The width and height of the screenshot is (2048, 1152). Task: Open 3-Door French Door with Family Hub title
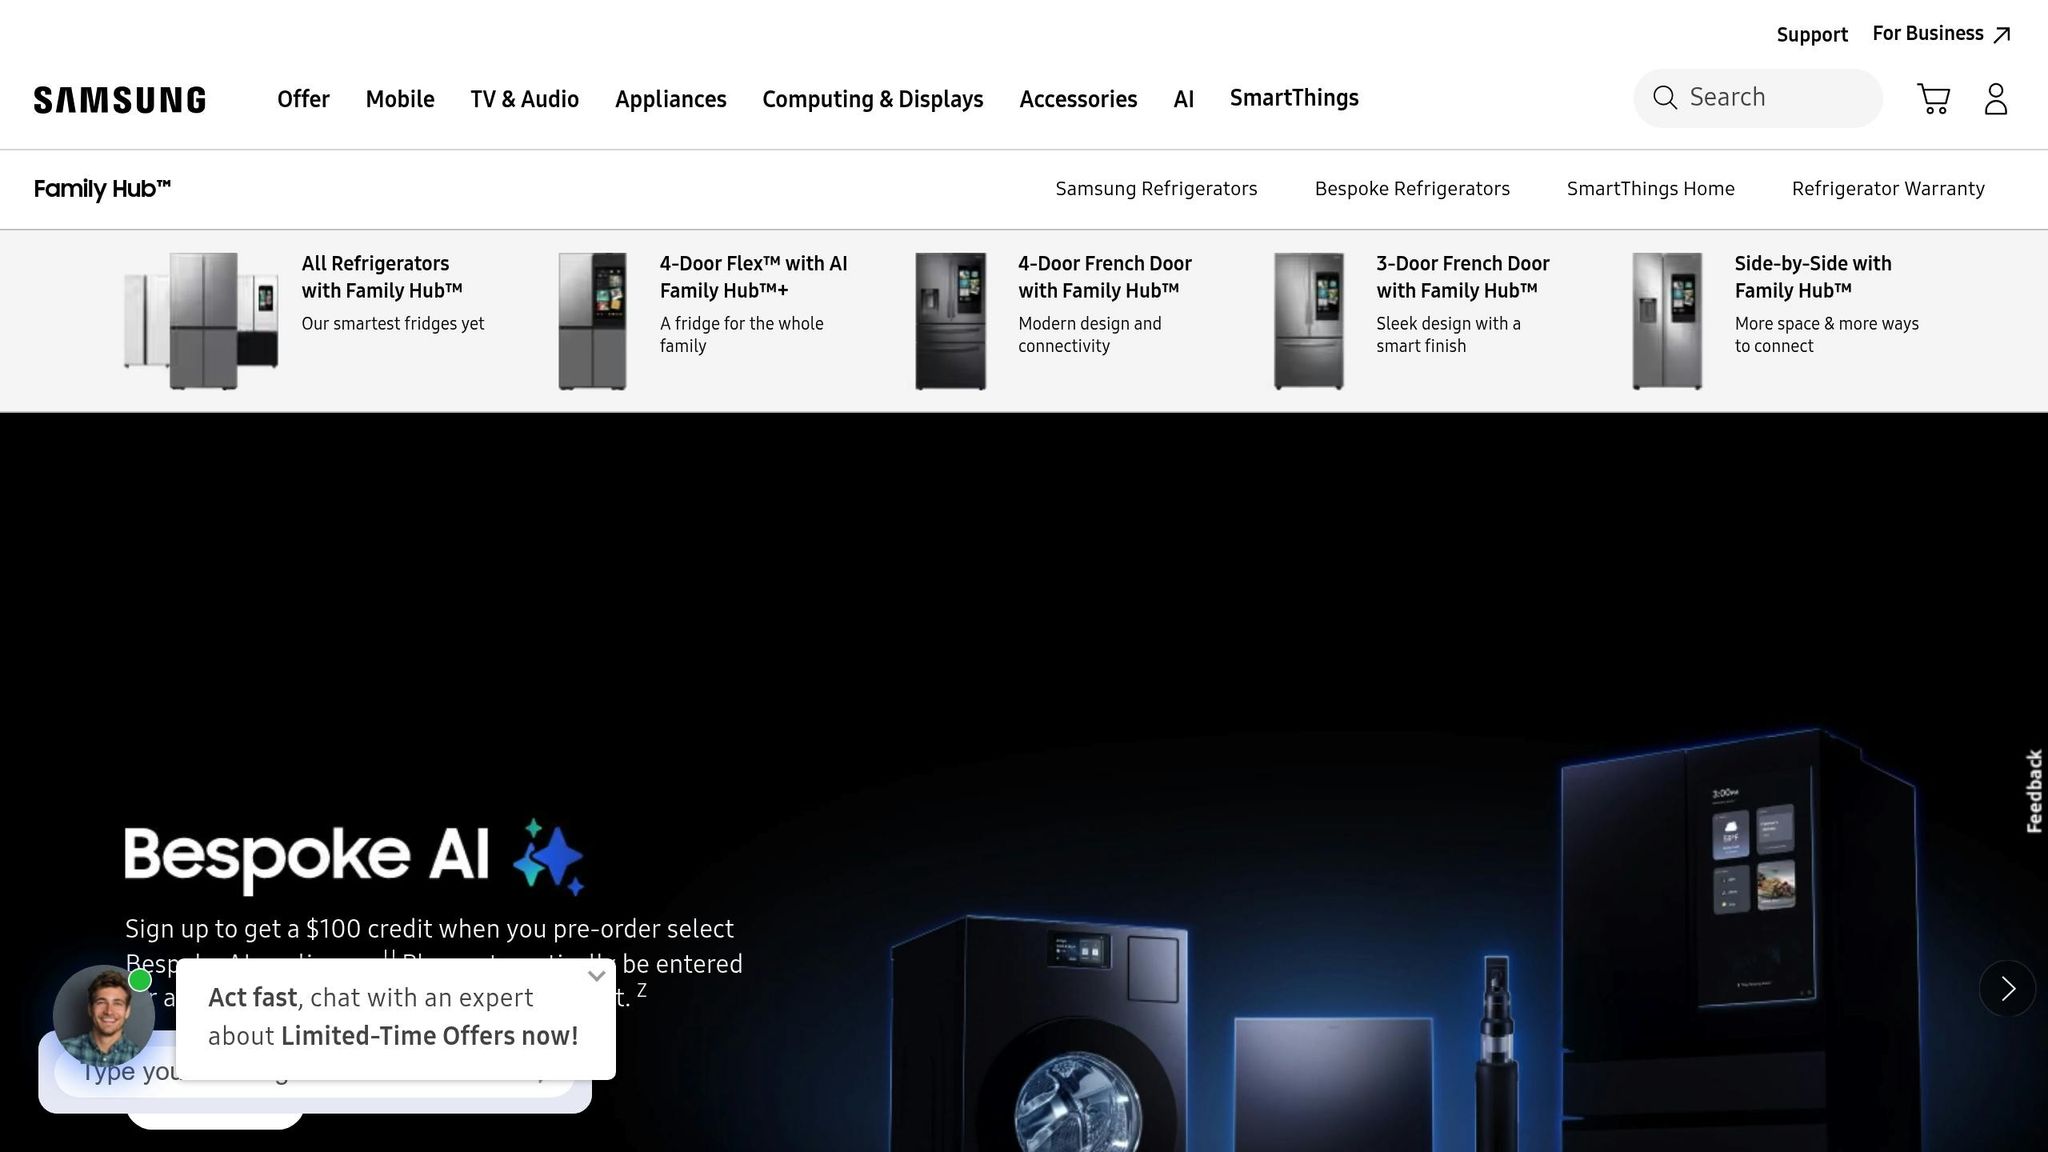[1463, 277]
